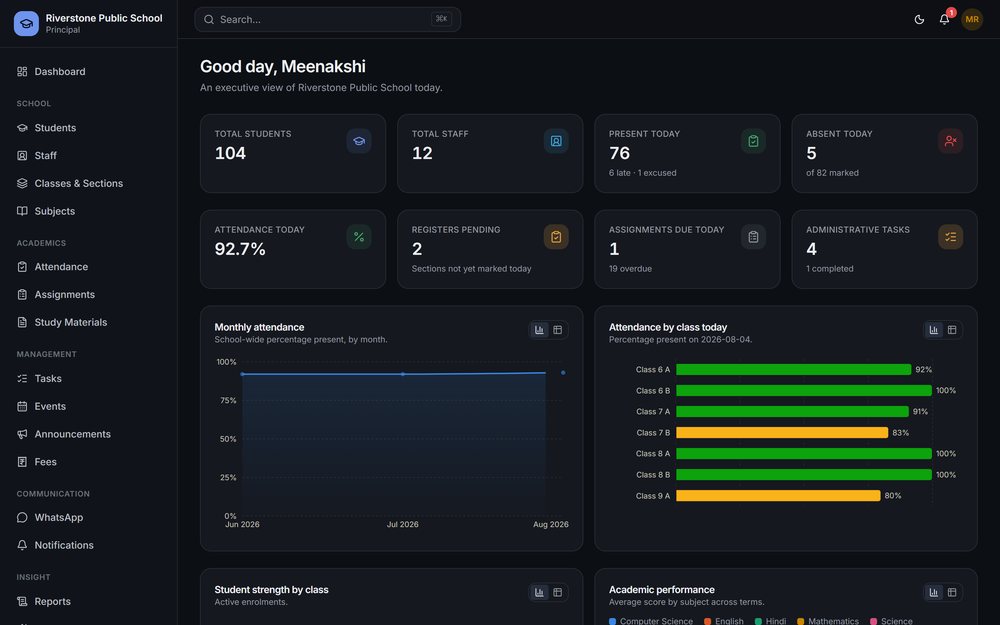Open Subjects in the sidebar
The image size is (1000, 625).
pos(89,211)
